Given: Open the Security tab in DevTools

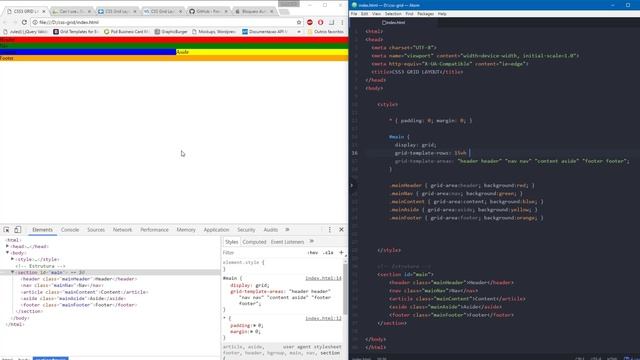Looking at the screenshot, I should click(x=246, y=230).
